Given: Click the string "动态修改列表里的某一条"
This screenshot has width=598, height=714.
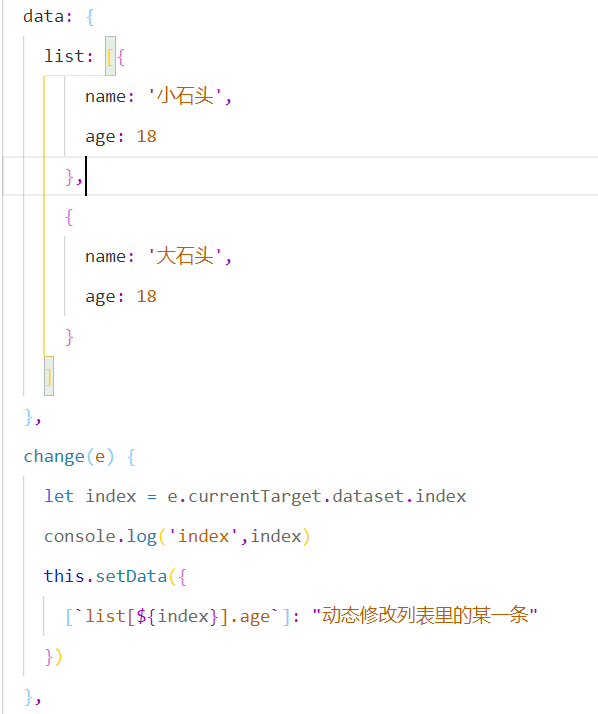Looking at the screenshot, I should [425, 616].
